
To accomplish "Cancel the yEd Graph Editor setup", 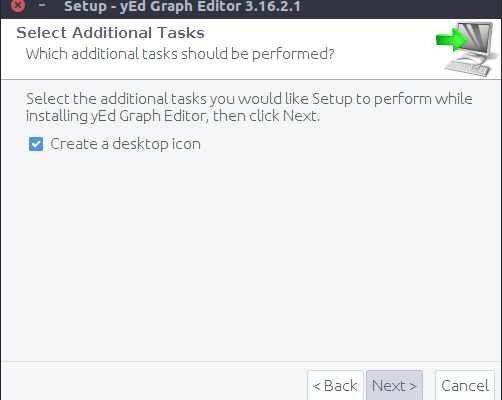I will click(x=465, y=386).
